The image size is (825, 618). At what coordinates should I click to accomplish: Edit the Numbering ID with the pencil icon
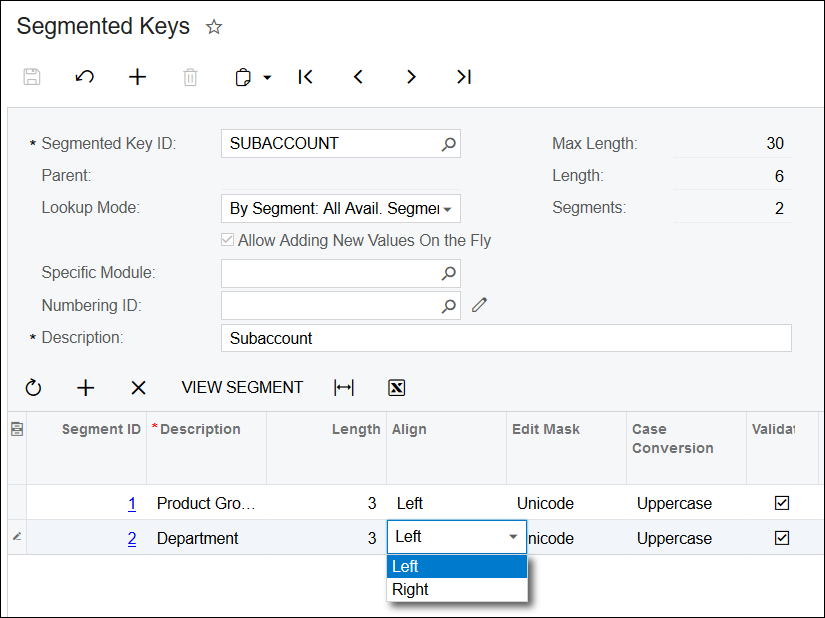[478, 305]
